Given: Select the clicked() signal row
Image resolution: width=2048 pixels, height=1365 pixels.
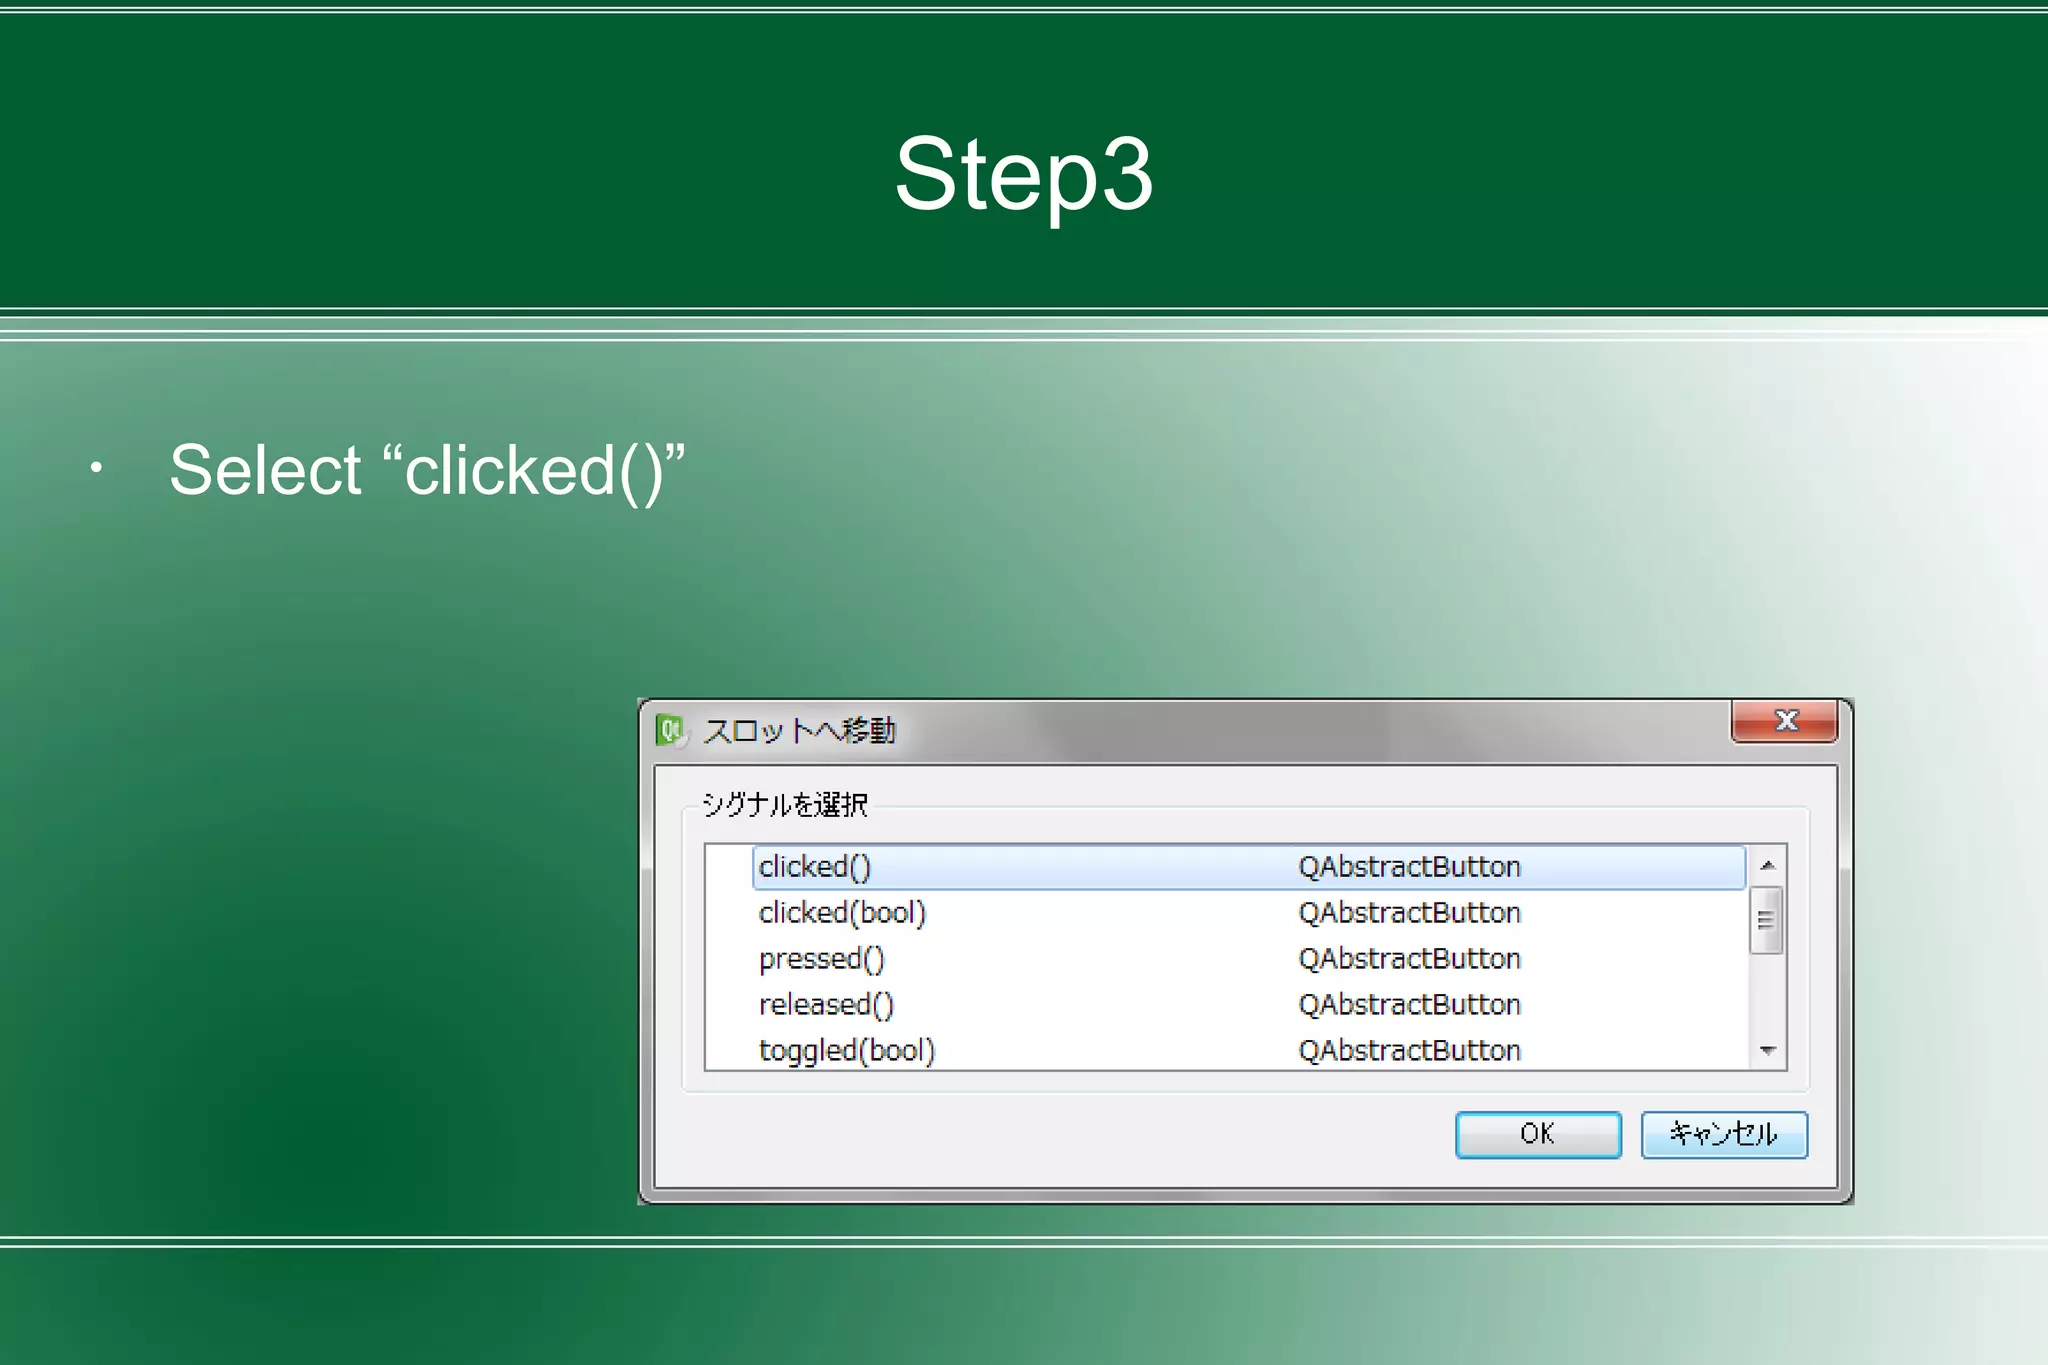Looking at the screenshot, I should (1249, 867).
